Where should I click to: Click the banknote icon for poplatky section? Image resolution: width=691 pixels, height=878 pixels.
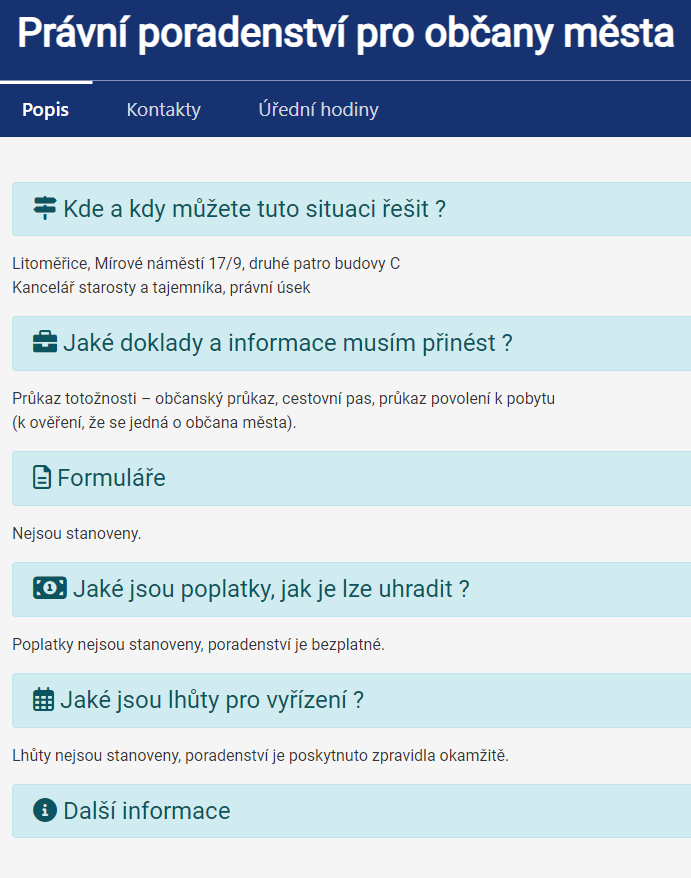point(49,588)
